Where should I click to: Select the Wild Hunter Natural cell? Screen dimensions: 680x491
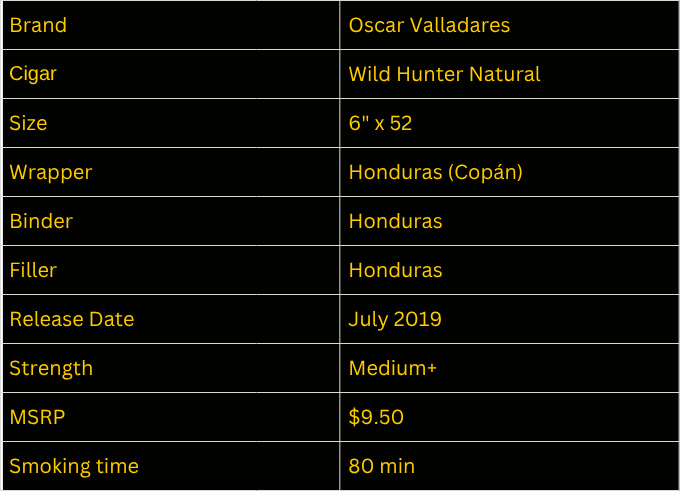pos(509,74)
